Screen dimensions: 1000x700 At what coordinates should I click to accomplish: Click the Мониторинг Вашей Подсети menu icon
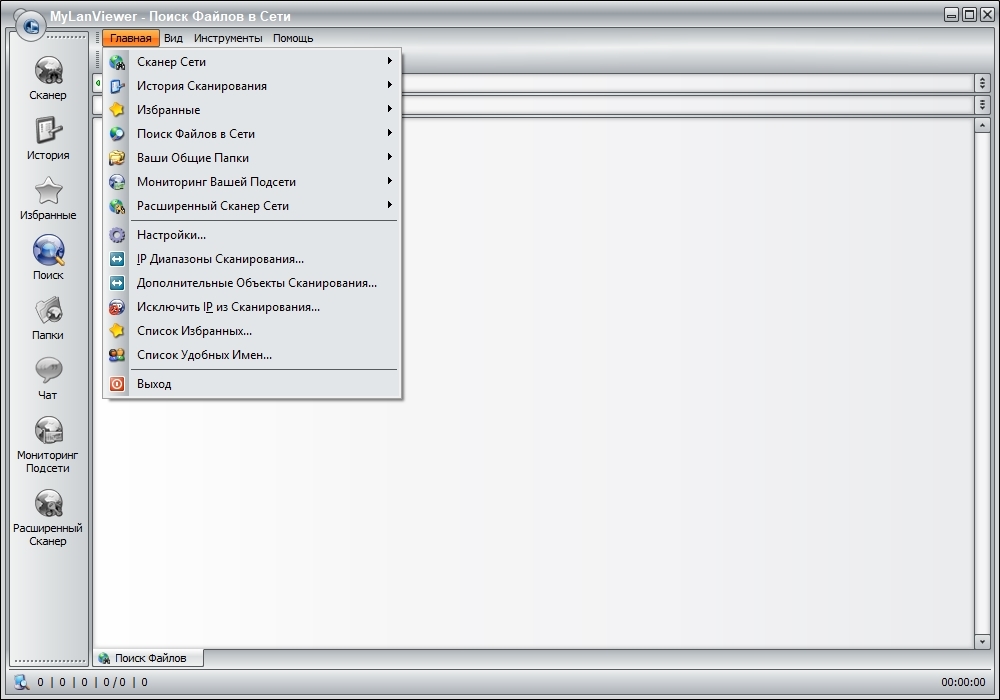tap(117, 182)
